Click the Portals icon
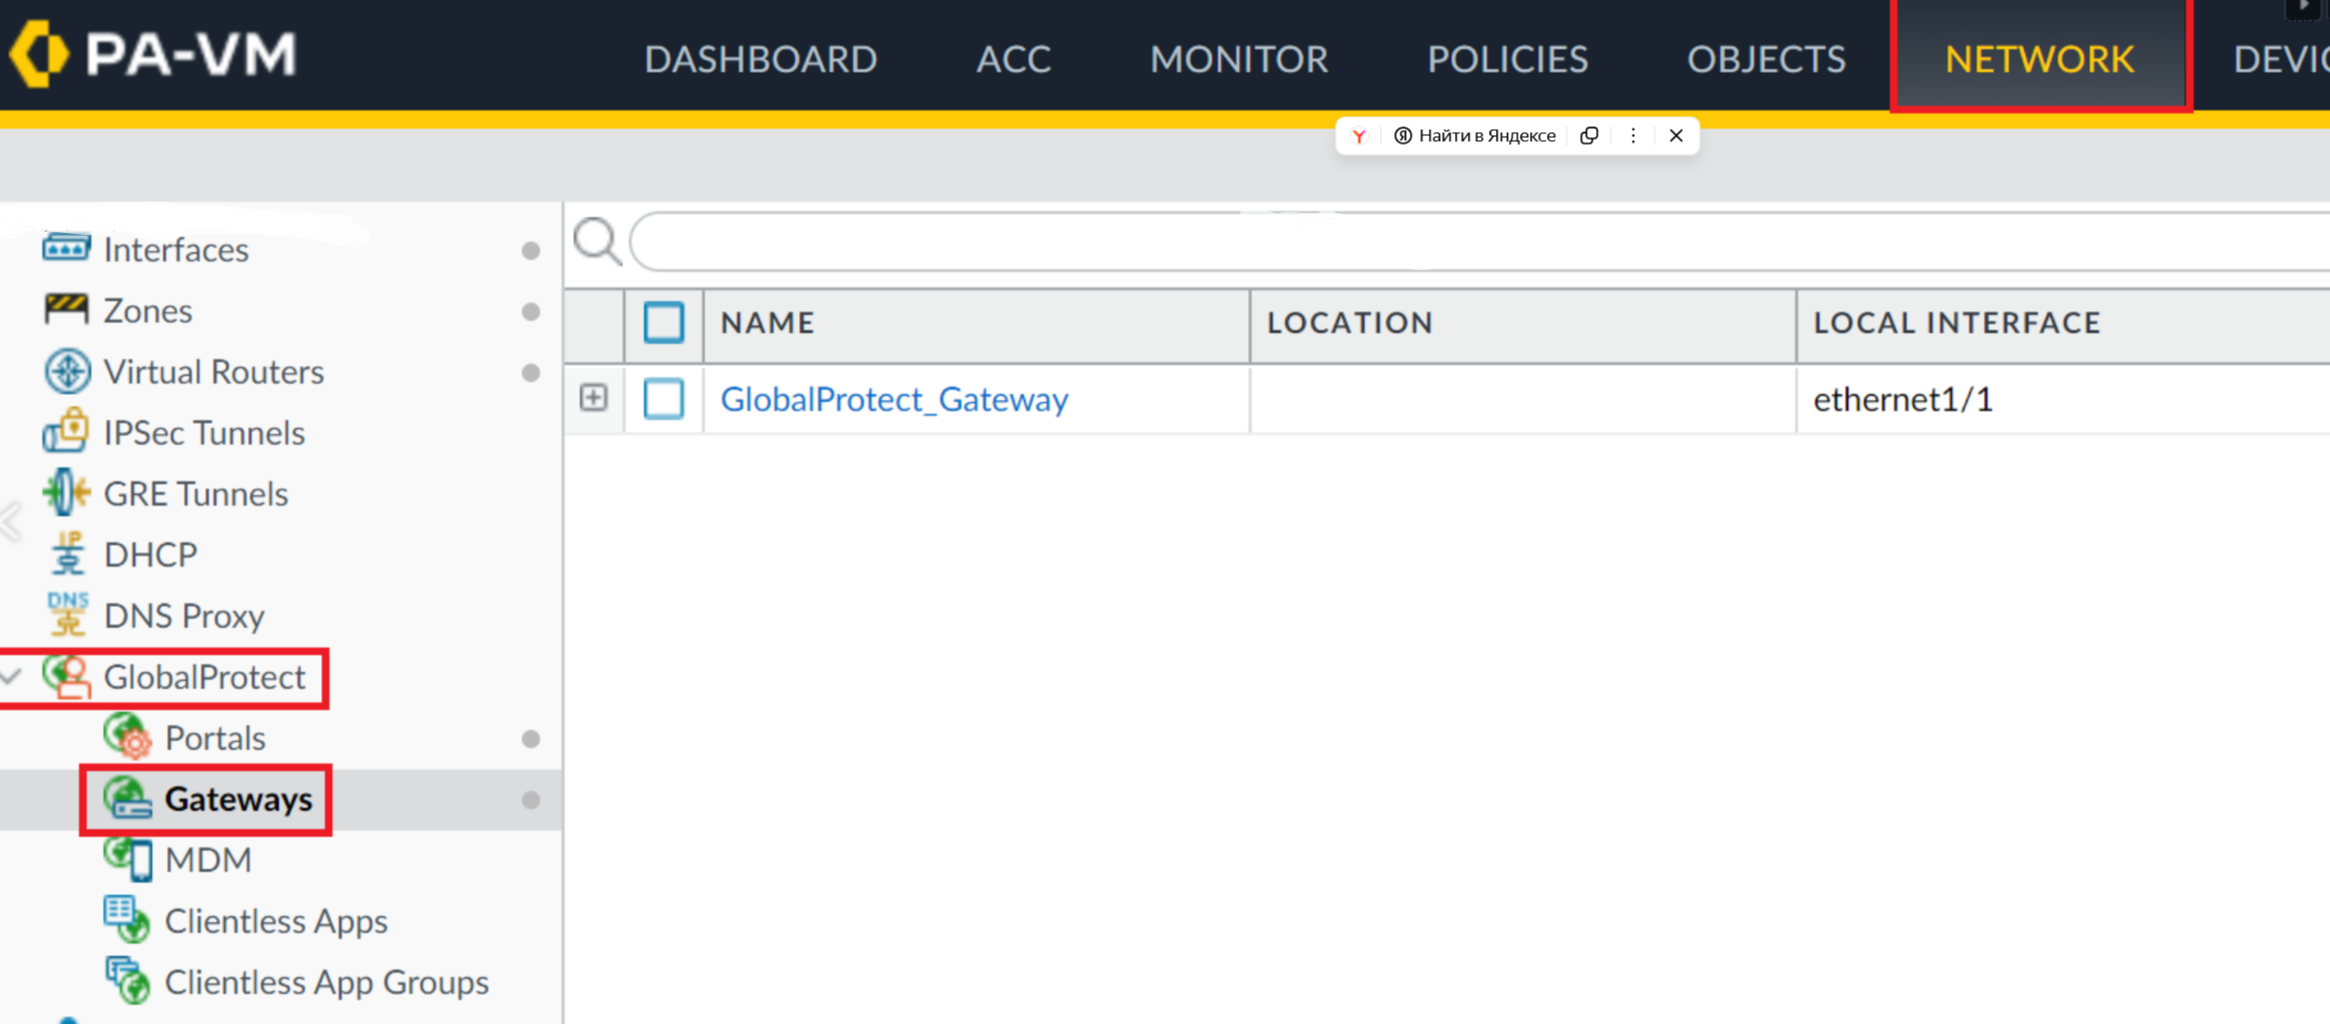 [x=127, y=737]
